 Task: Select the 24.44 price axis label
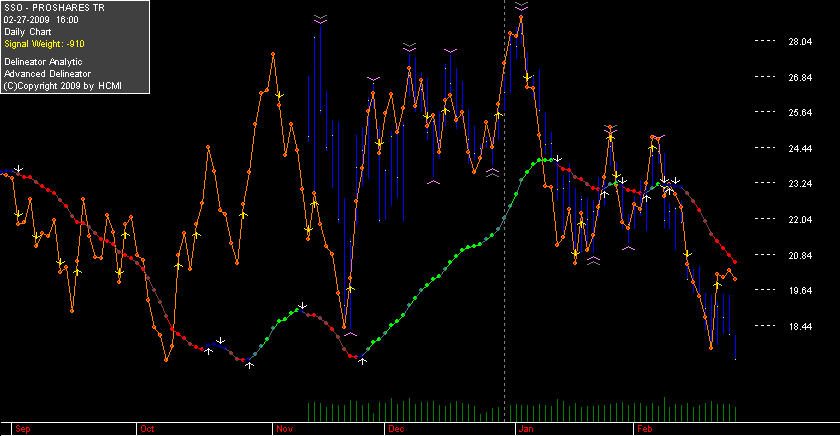pos(800,148)
